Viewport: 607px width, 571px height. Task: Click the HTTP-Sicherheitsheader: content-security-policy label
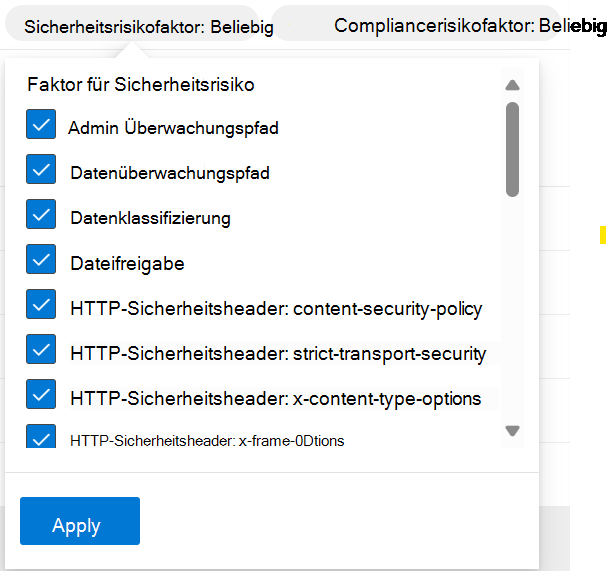coord(276,308)
